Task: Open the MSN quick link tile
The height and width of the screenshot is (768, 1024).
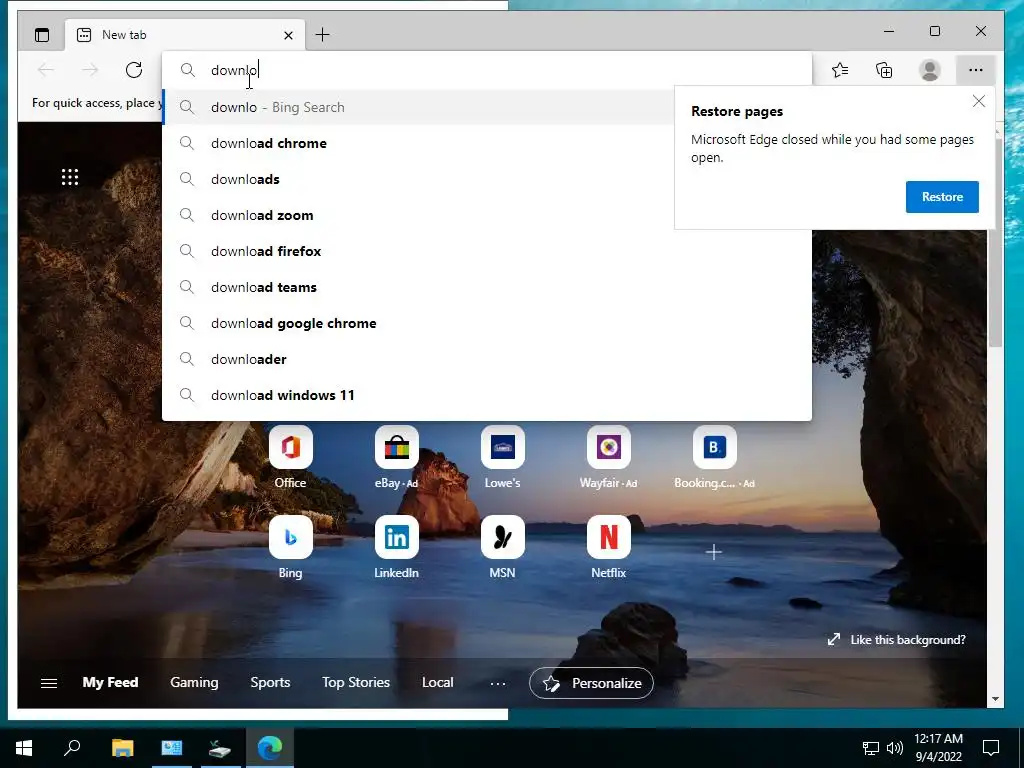Action: (x=502, y=547)
